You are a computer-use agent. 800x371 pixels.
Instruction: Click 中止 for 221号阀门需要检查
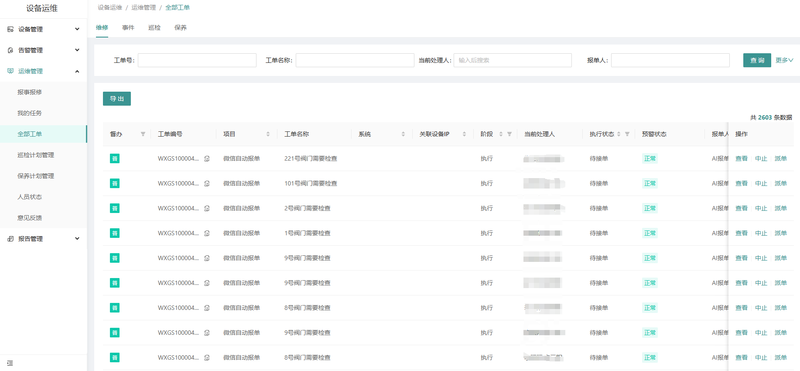[x=761, y=159]
